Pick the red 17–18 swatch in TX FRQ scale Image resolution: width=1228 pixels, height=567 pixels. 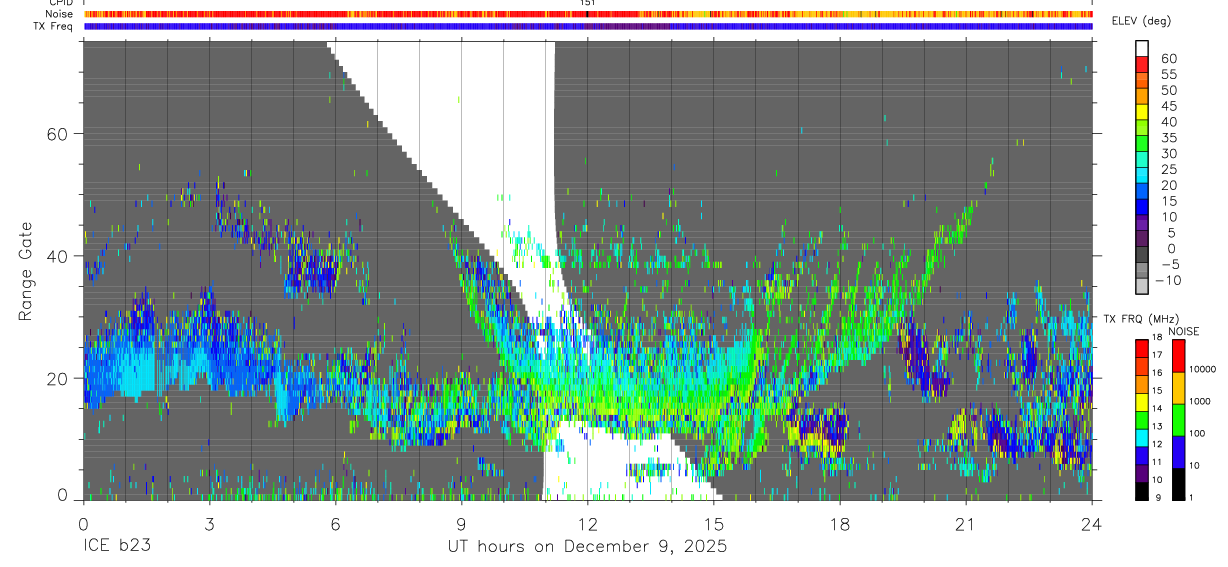[x=1142, y=348]
